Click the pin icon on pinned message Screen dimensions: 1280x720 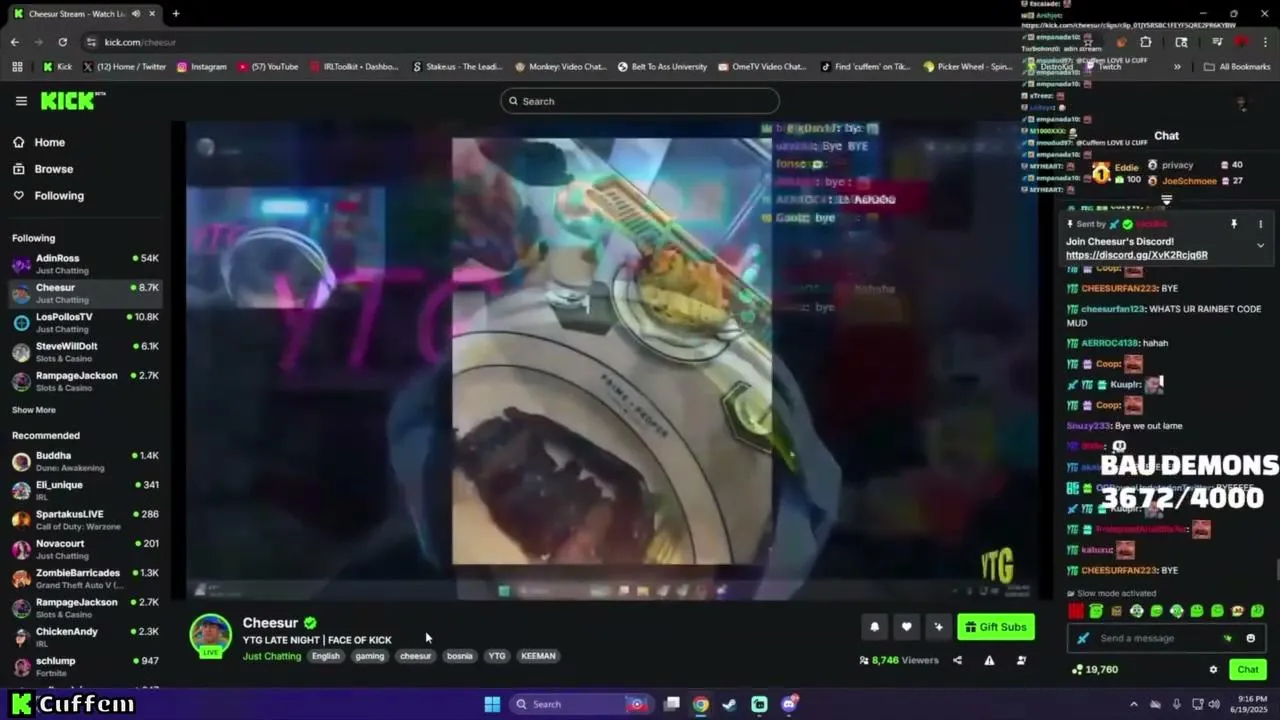[x=1234, y=224]
